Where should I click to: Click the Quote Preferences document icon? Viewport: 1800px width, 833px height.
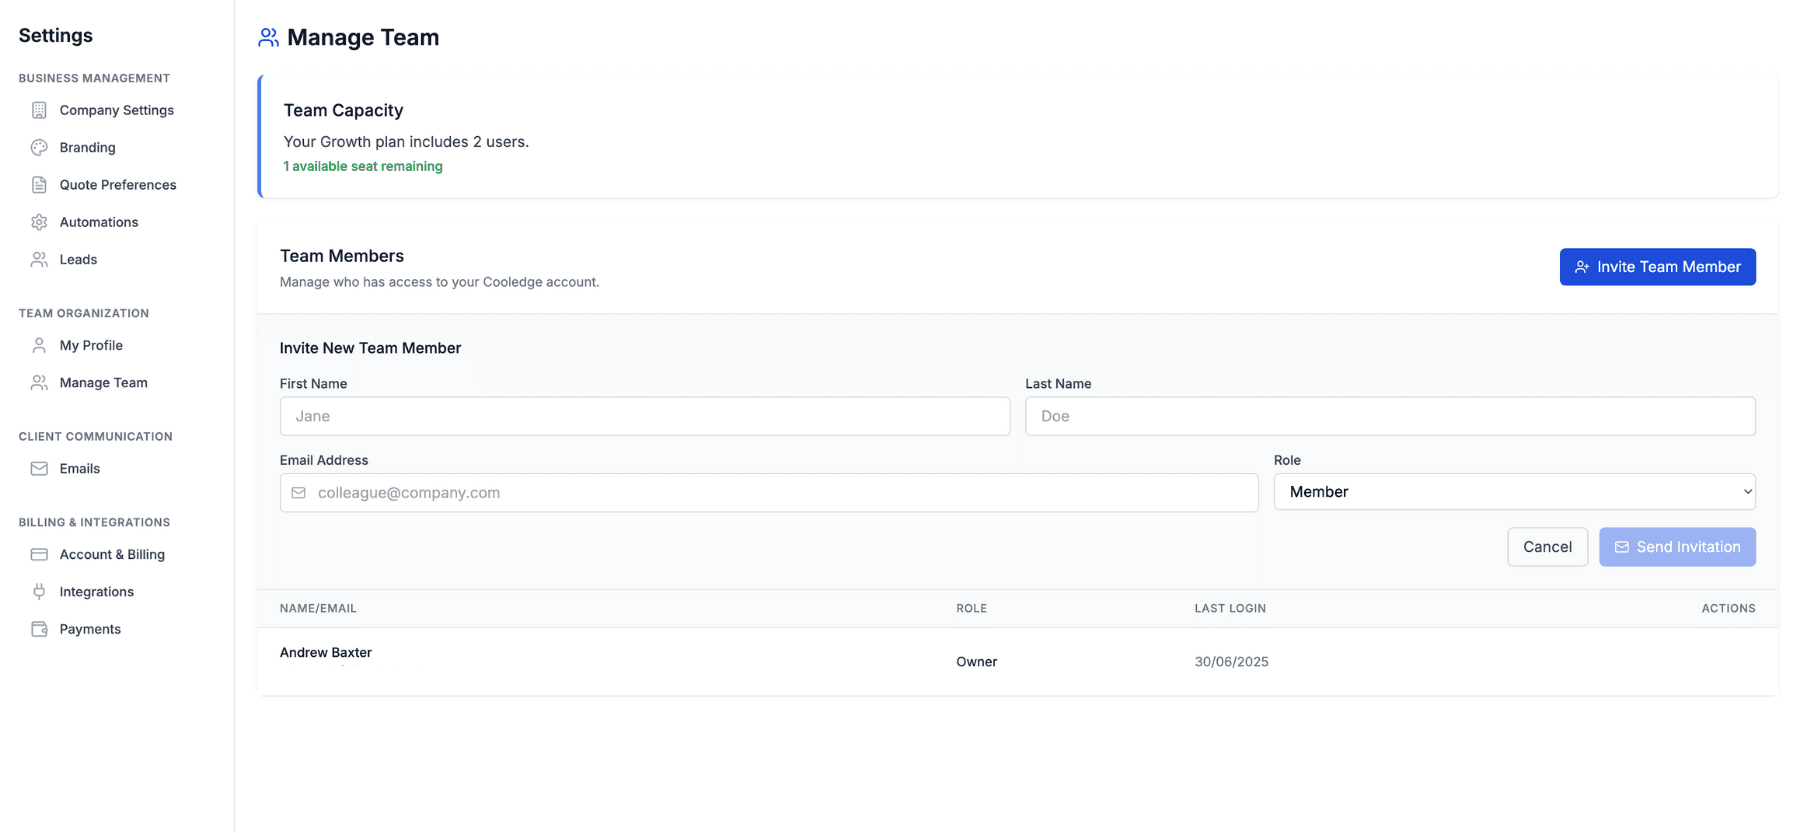(39, 185)
